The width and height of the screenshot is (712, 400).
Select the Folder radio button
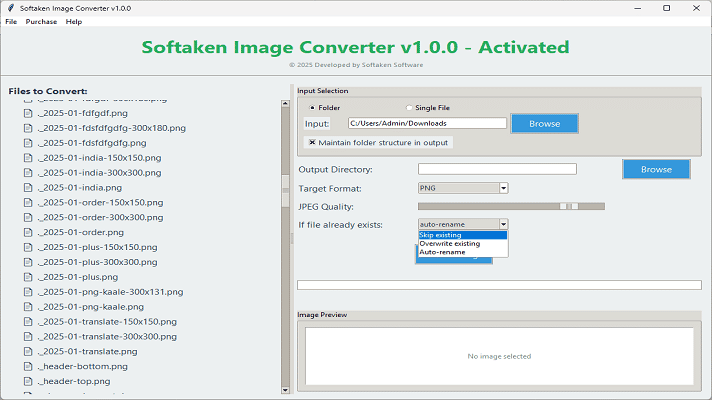312,108
